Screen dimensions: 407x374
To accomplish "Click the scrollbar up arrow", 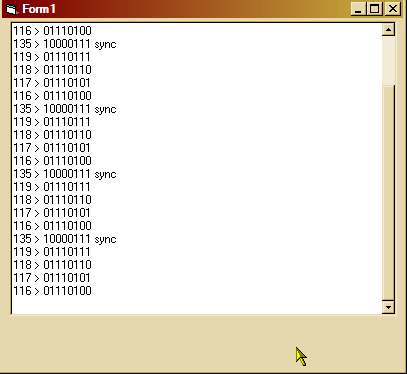I will tap(388, 30).
